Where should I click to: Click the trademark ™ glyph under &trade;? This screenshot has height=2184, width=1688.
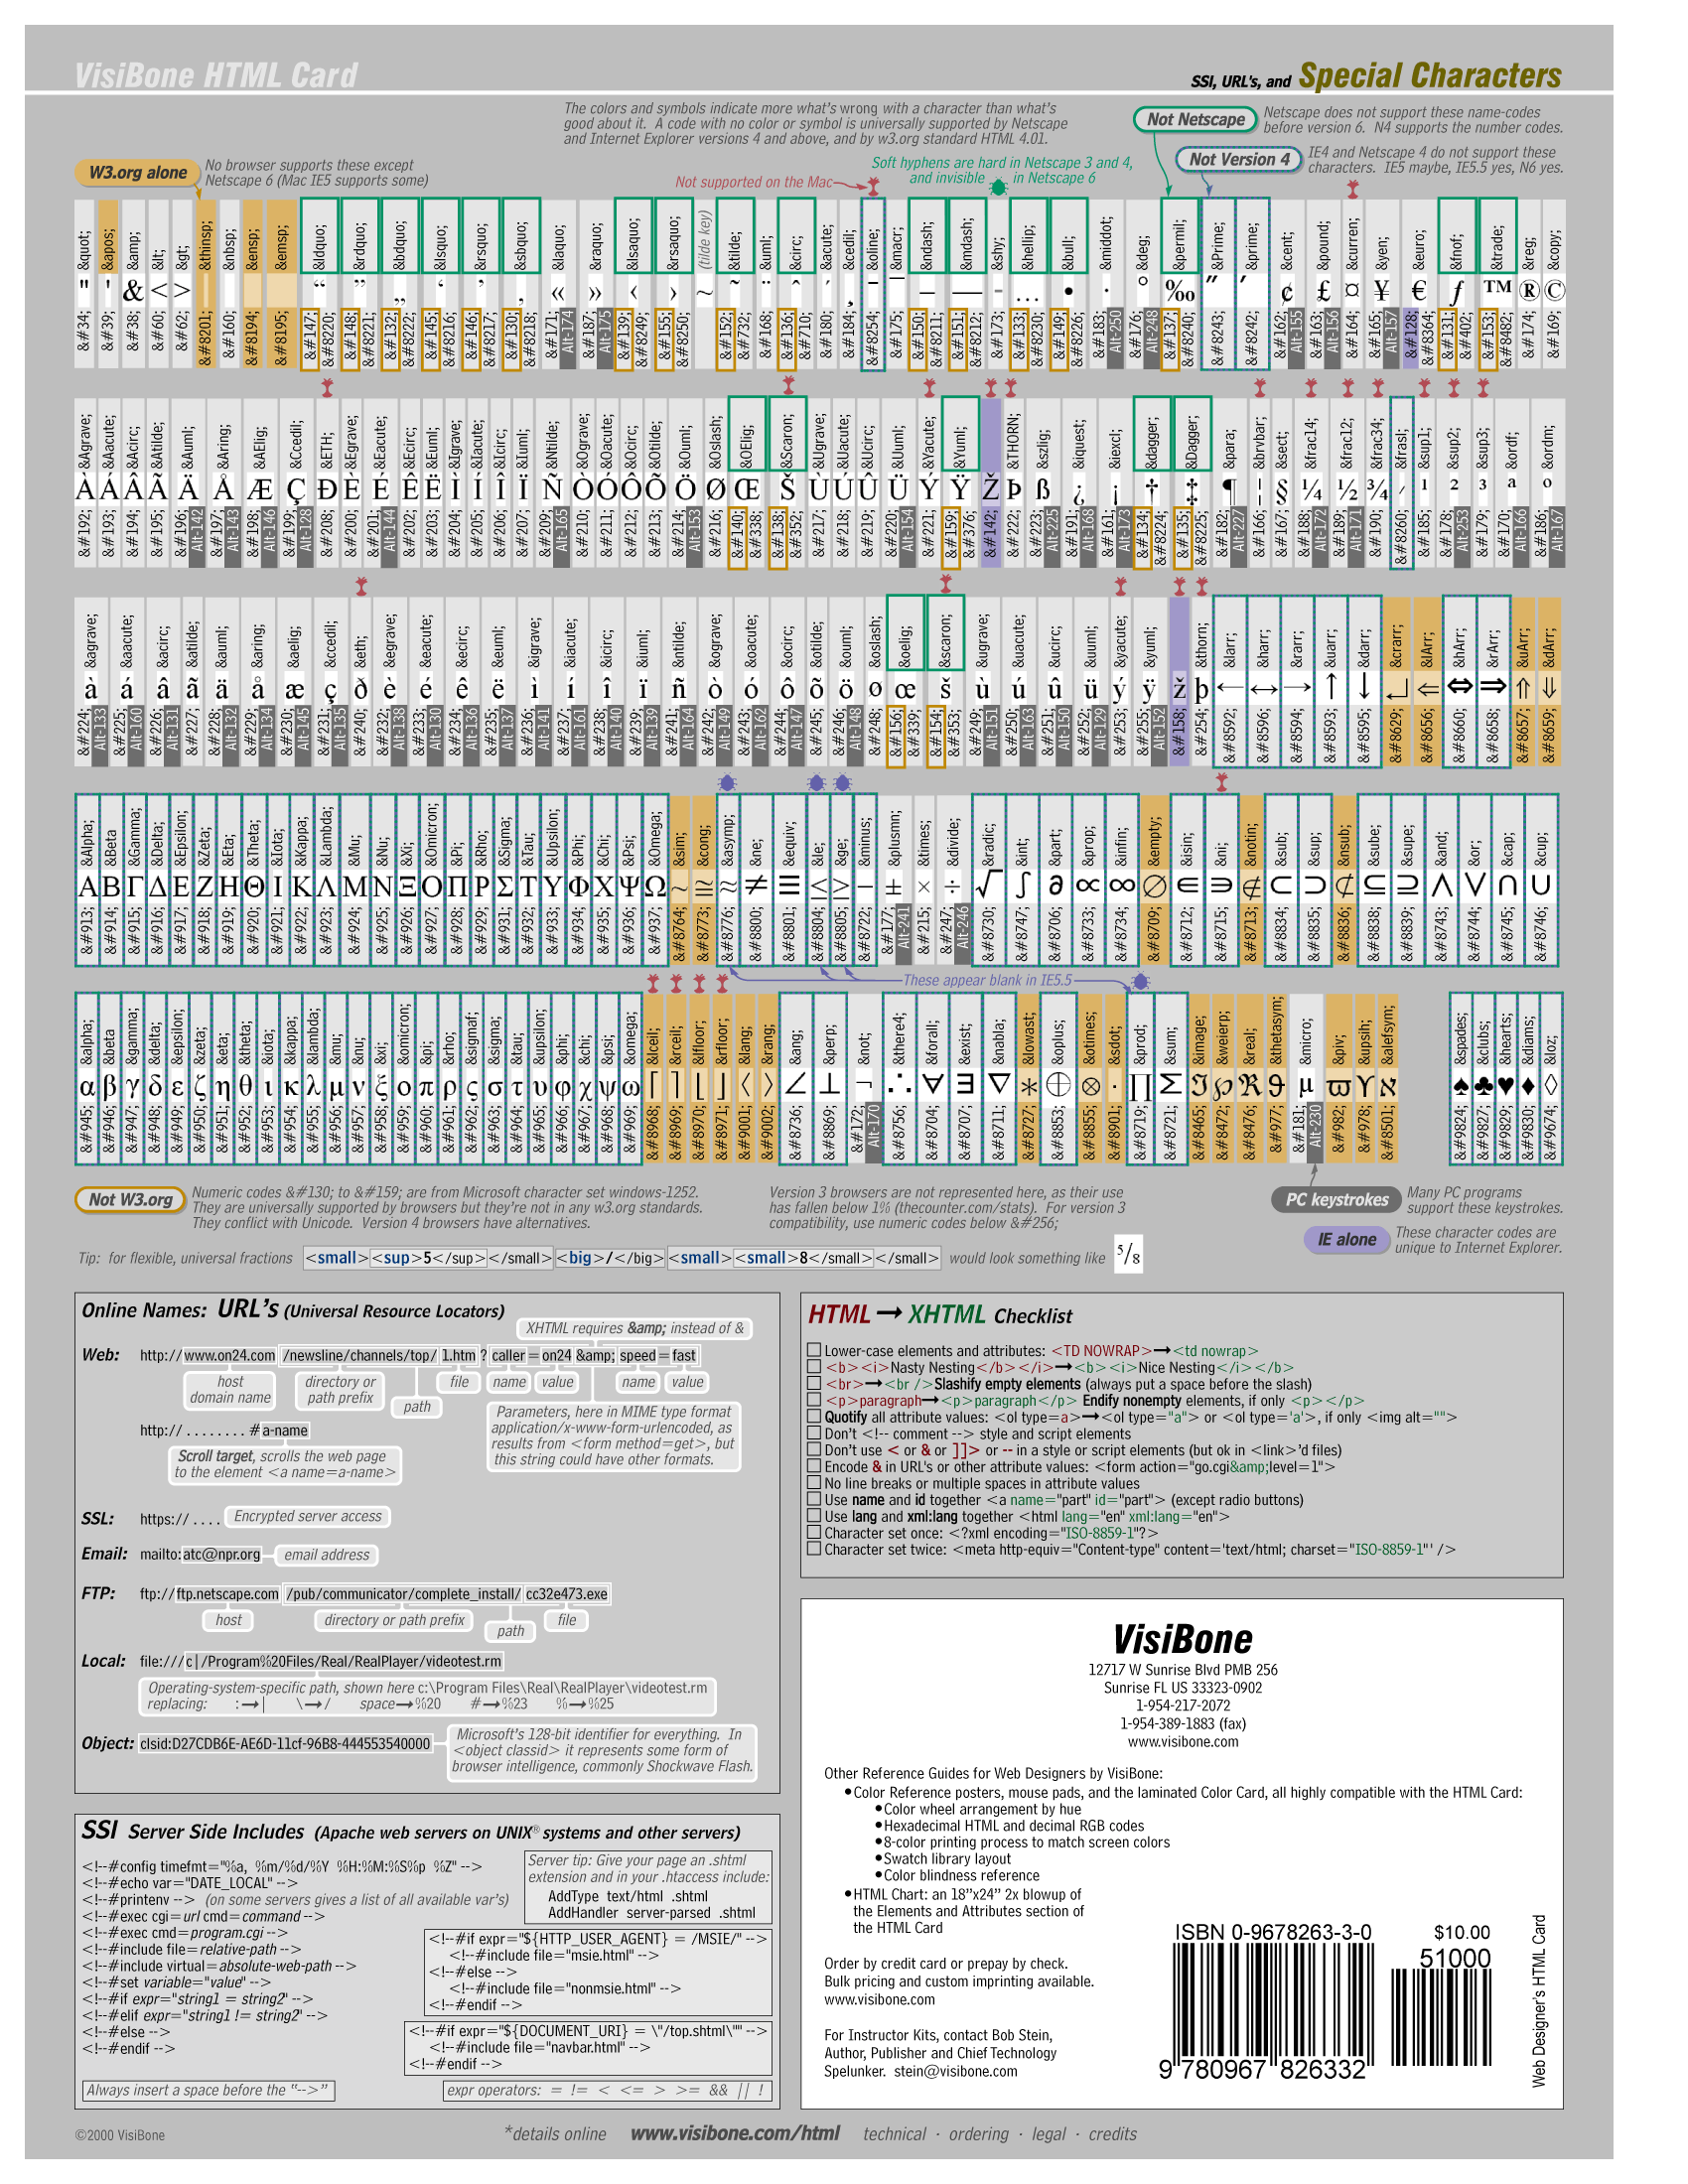click(1497, 287)
